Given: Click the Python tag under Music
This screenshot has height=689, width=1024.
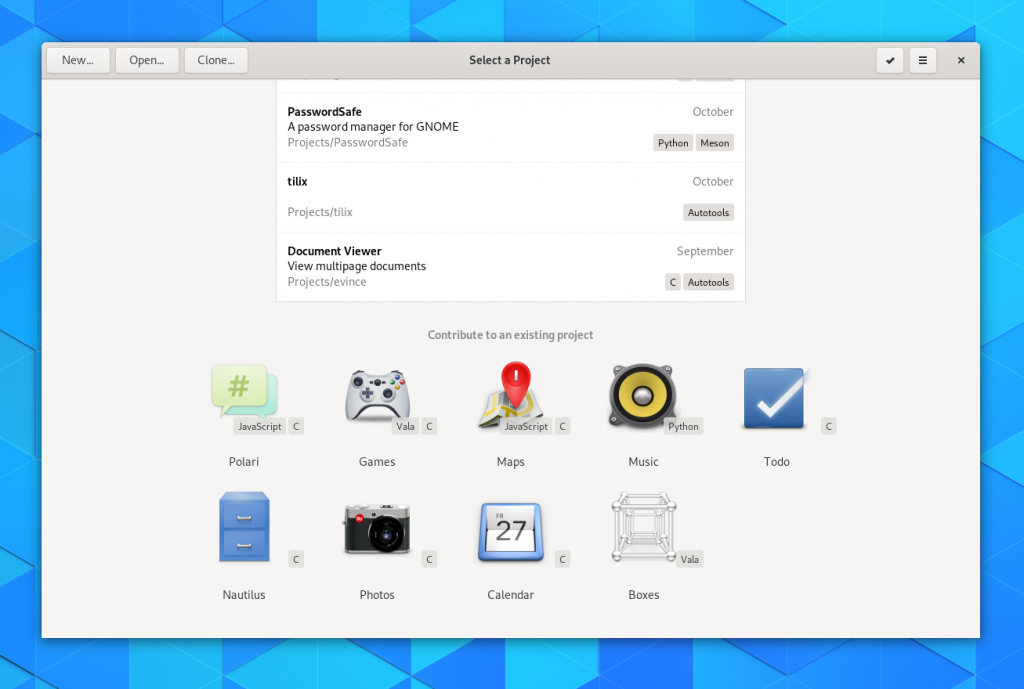Looking at the screenshot, I should click(684, 426).
